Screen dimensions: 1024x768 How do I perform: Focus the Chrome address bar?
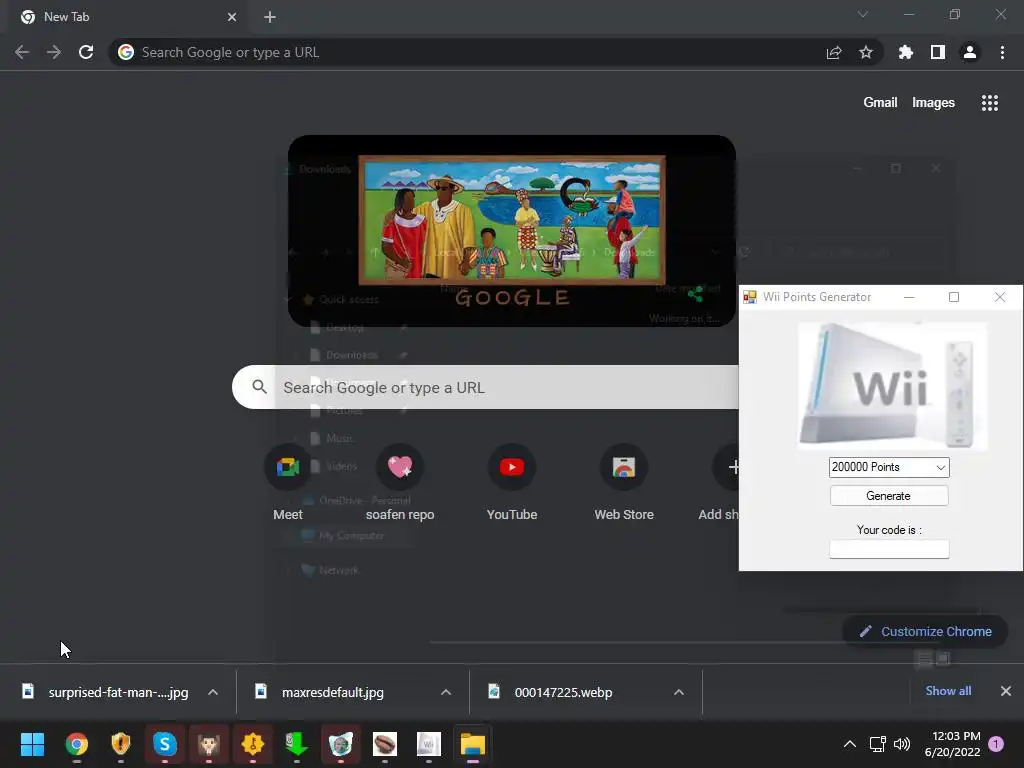pyautogui.click(x=464, y=52)
